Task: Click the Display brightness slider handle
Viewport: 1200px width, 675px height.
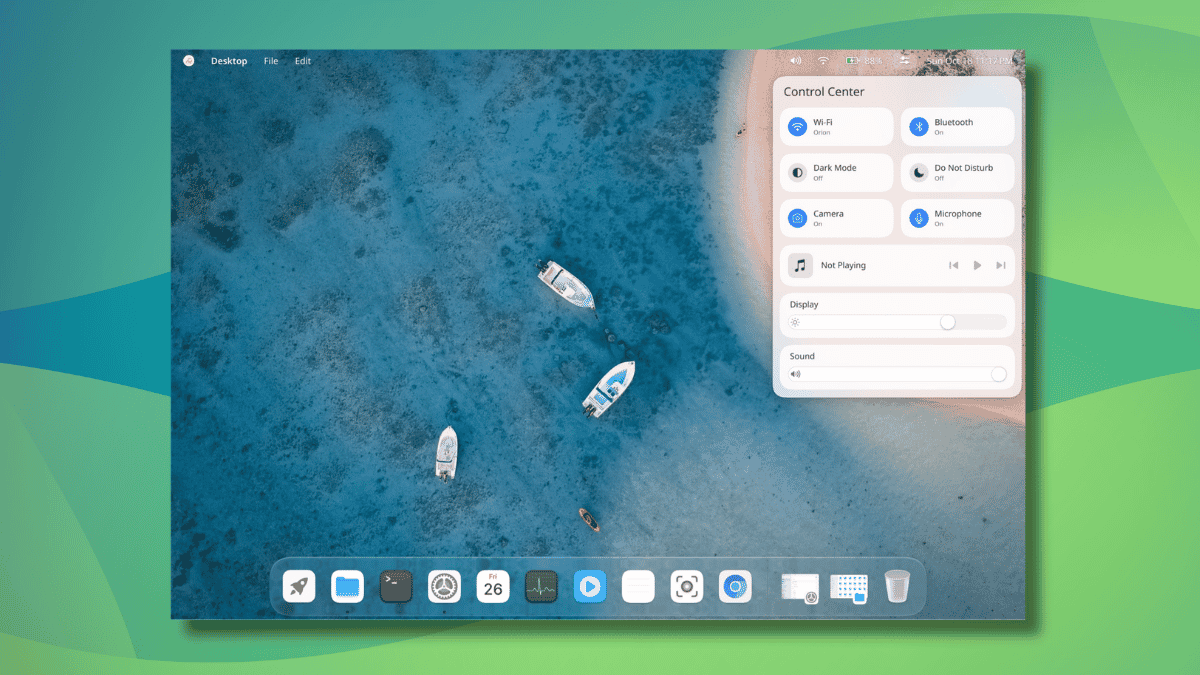Action: 947,322
